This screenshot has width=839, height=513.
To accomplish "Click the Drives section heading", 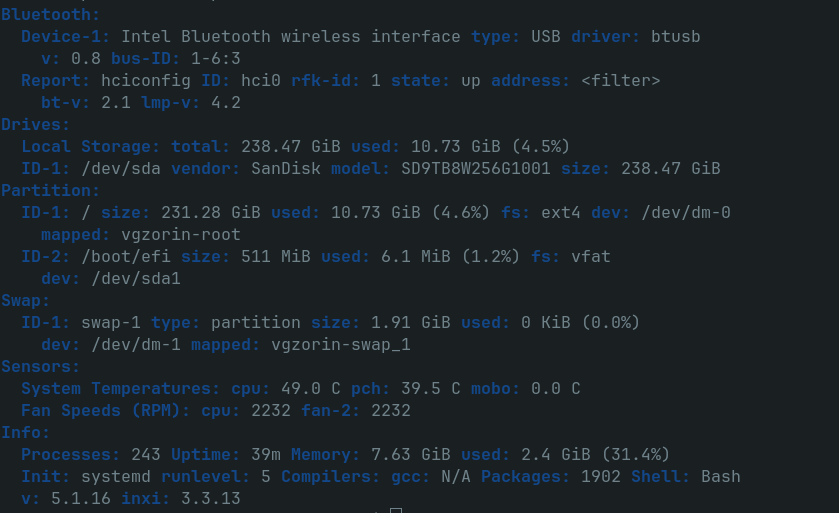I will [x=35, y=125].
